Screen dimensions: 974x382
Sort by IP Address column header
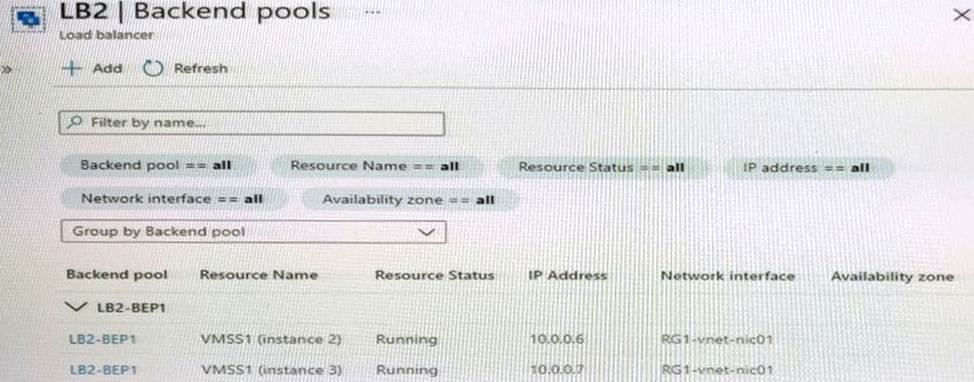coord(567,275)
